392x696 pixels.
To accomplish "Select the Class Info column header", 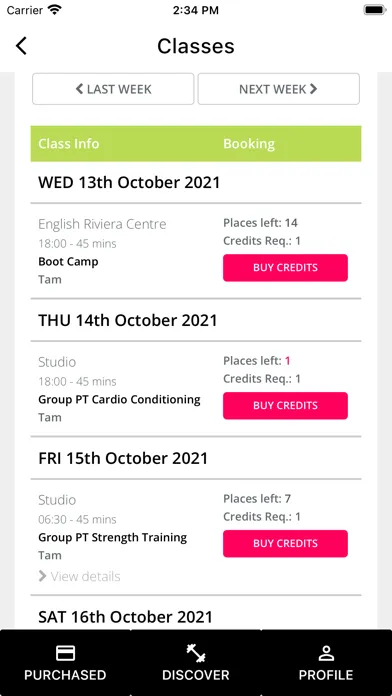I will coord(69,144).
